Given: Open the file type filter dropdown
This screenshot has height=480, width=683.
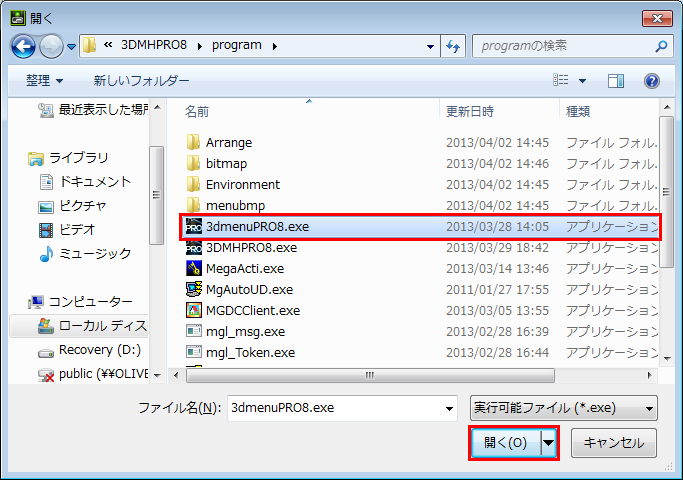Looking at the screenshot, I should [563, 408].
